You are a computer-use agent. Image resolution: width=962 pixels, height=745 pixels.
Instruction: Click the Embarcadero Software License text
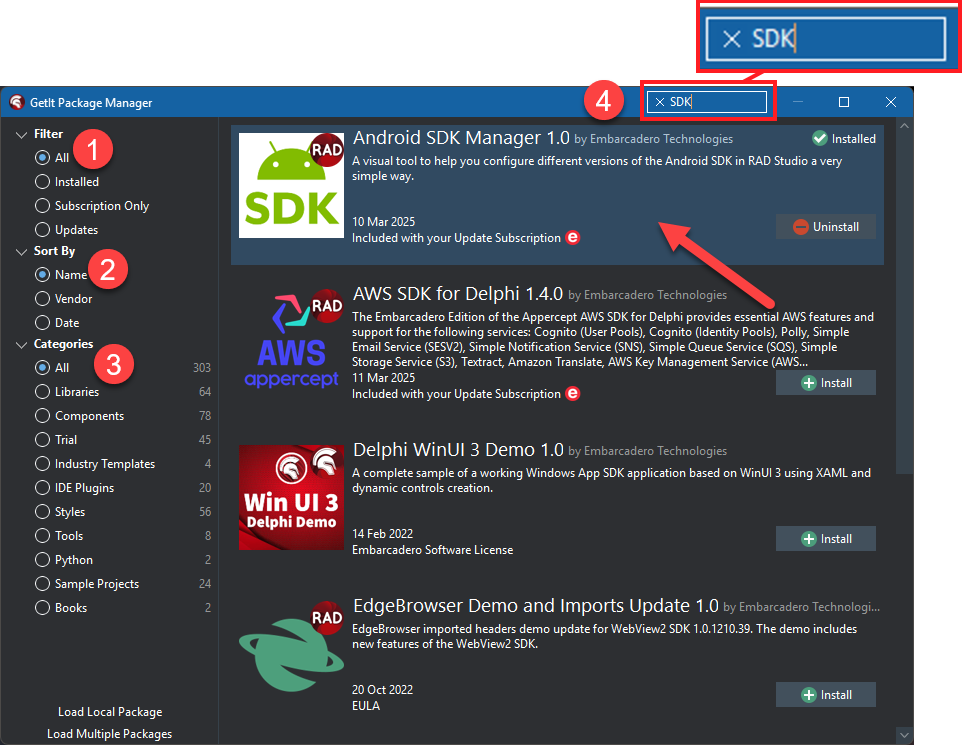[433, 550]
